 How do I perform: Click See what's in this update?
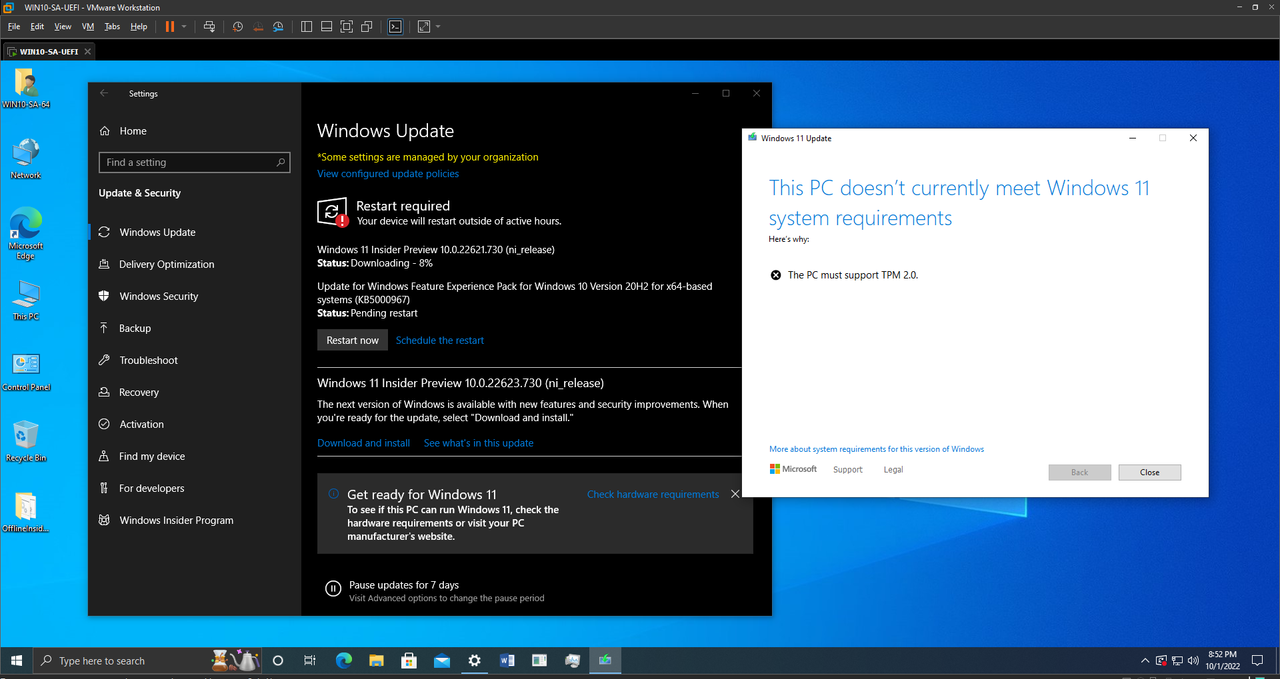coord(479,443)
